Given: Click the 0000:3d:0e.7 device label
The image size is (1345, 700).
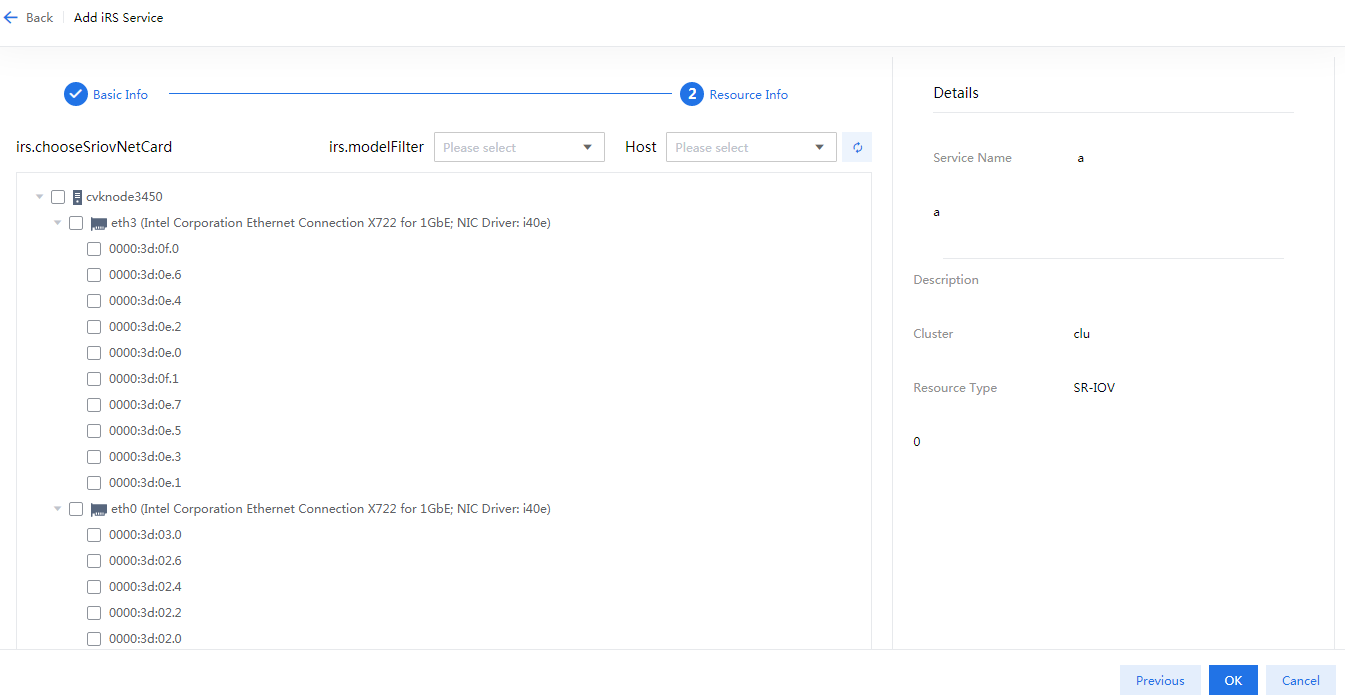Looking at the screenshot, I should 145,405.
